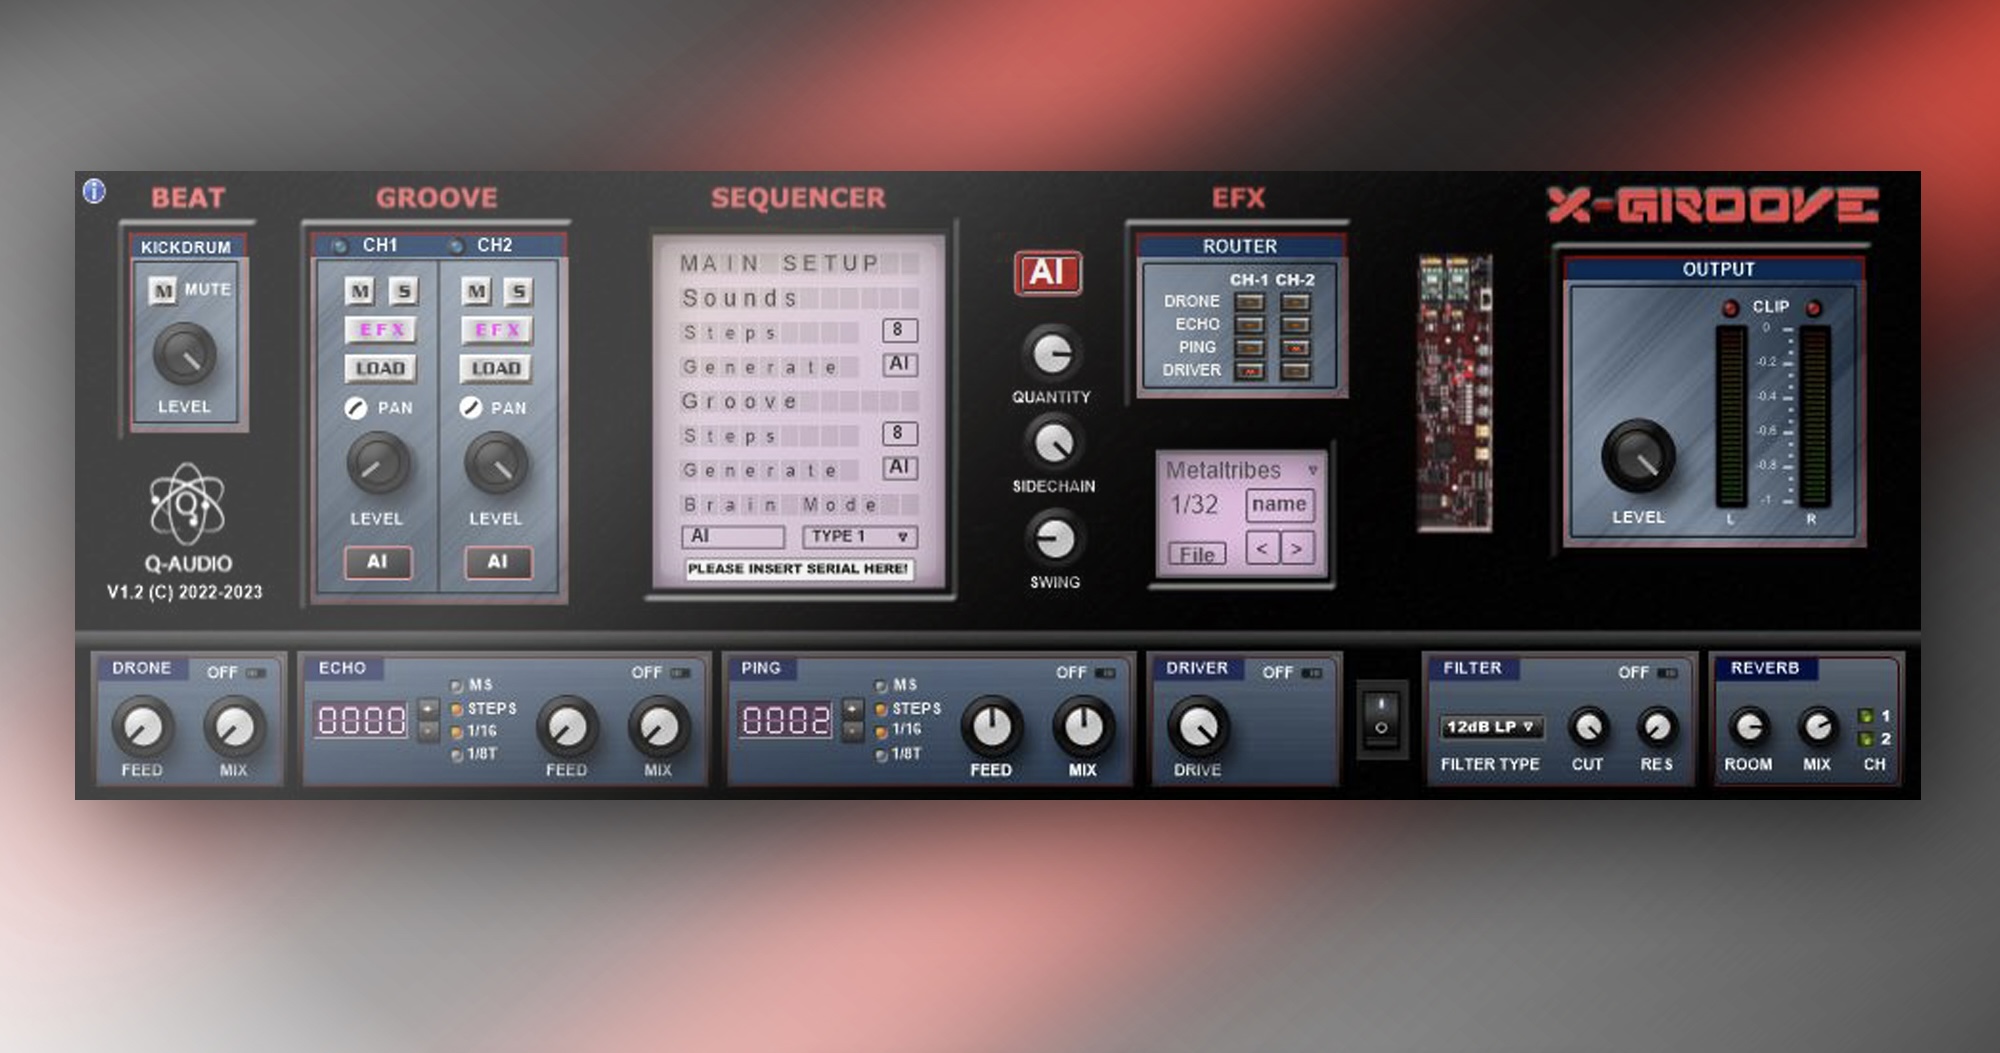
Task: Click the DRONE MIX knob
Action: click(x=234, y=727)
